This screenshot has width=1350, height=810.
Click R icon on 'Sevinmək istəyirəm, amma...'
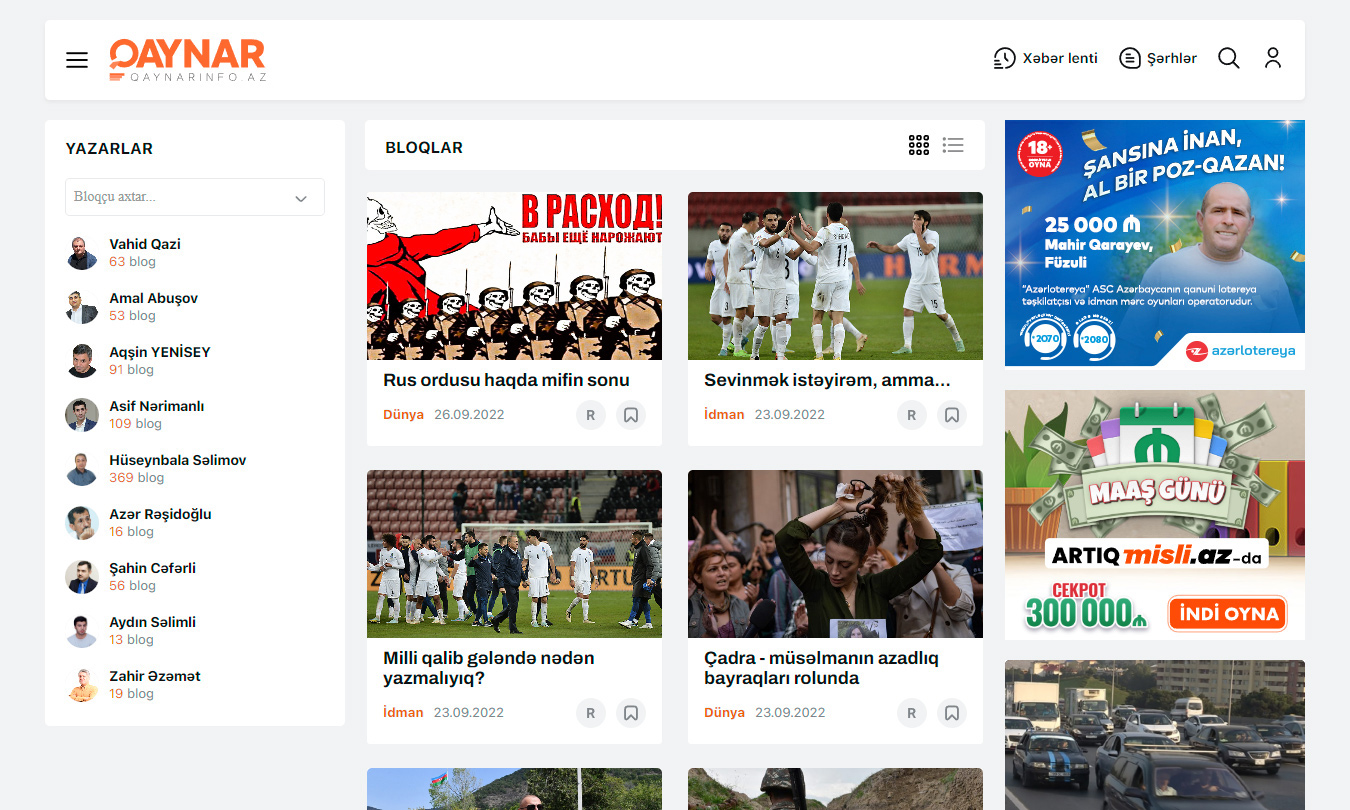point(911,415)
